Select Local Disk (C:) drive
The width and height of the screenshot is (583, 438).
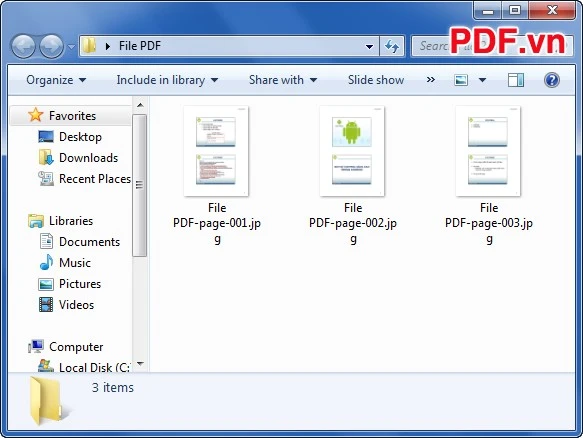point(84,367)
